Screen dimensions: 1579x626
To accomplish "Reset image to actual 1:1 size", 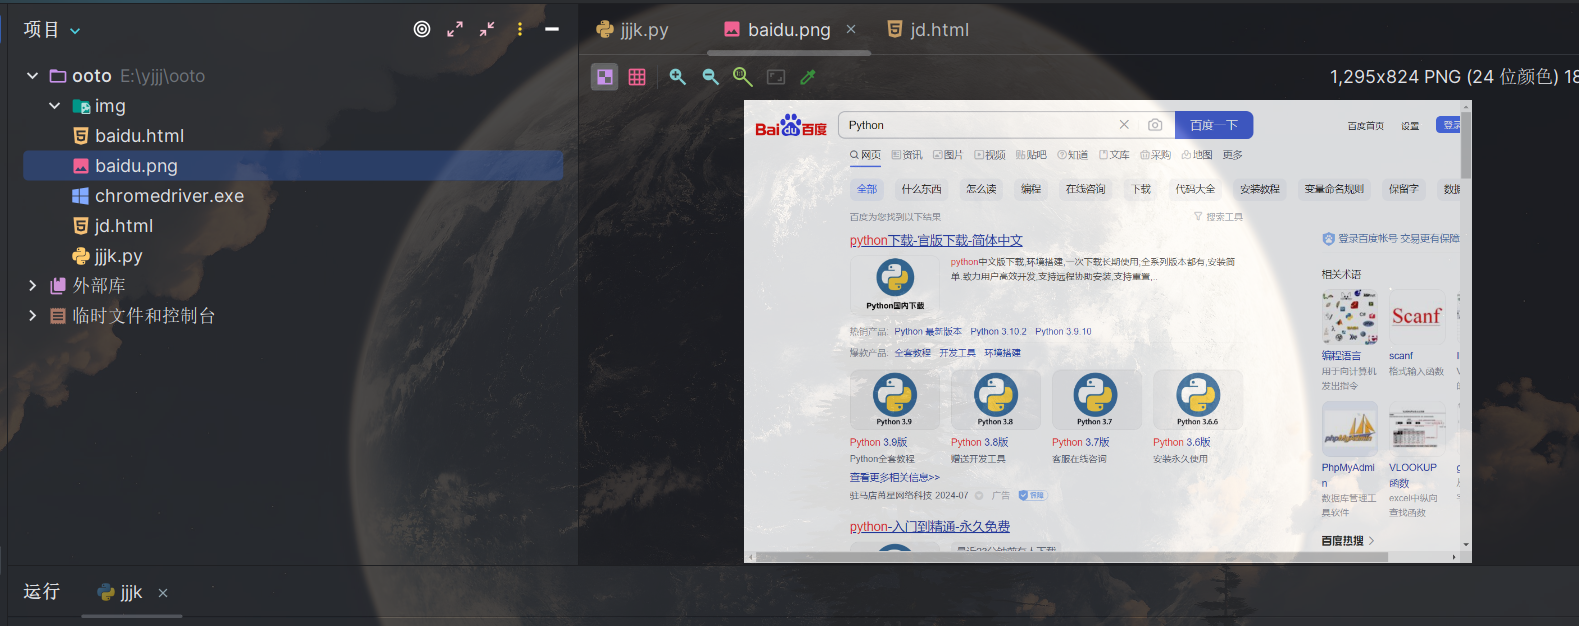I will click(x=743, y=77).
